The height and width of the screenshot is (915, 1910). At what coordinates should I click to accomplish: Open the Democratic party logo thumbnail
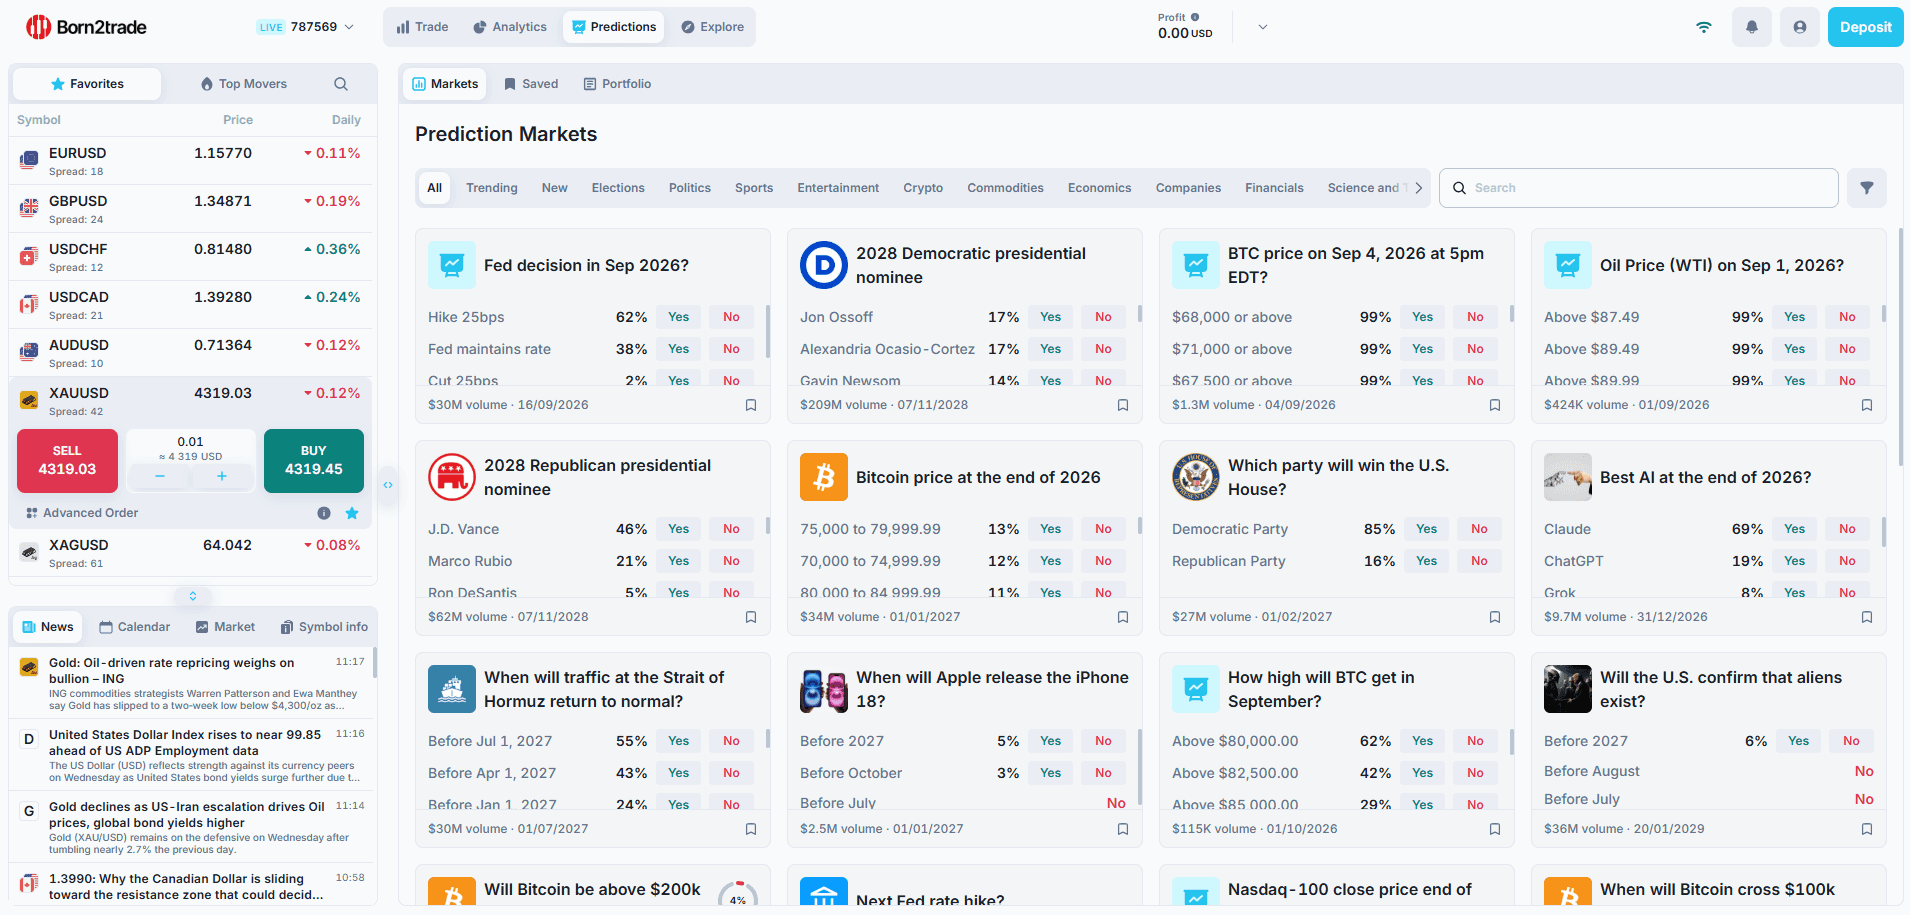point(824,265)
